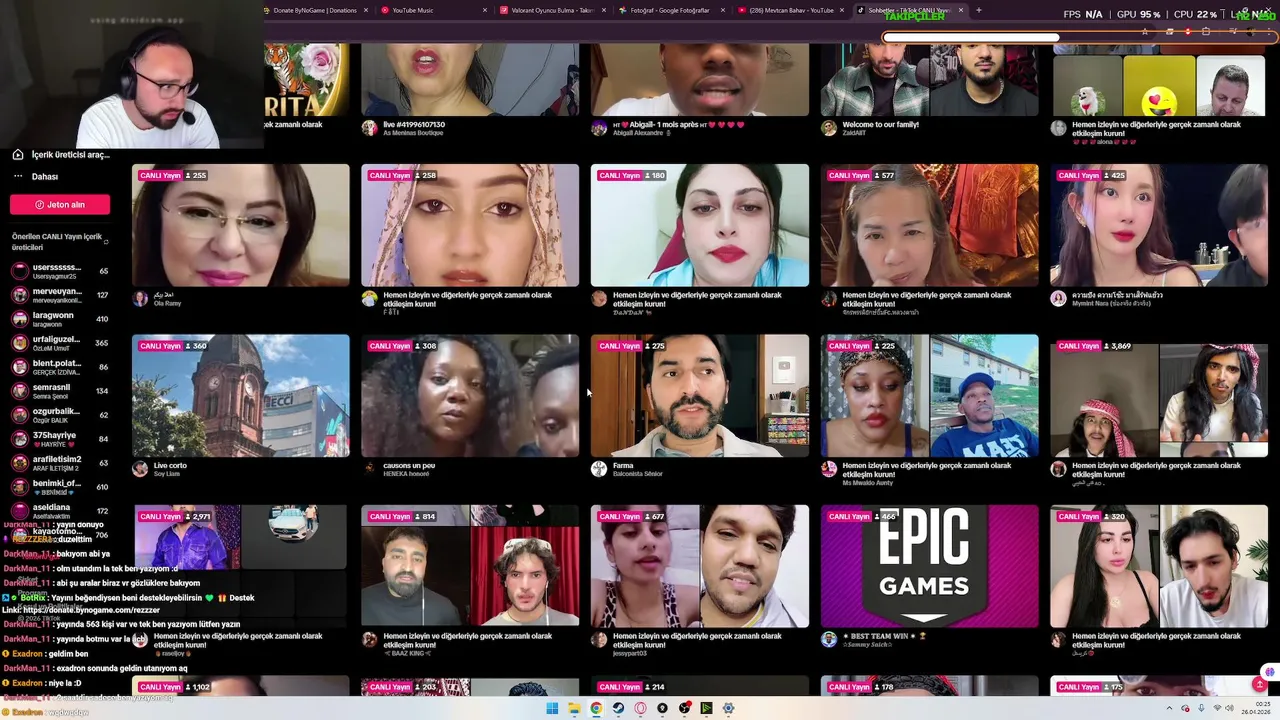Open causons un peu live stream
The width and height of the screenshot is (1280, 720).
pyautogui.click(x=470, y=395)
